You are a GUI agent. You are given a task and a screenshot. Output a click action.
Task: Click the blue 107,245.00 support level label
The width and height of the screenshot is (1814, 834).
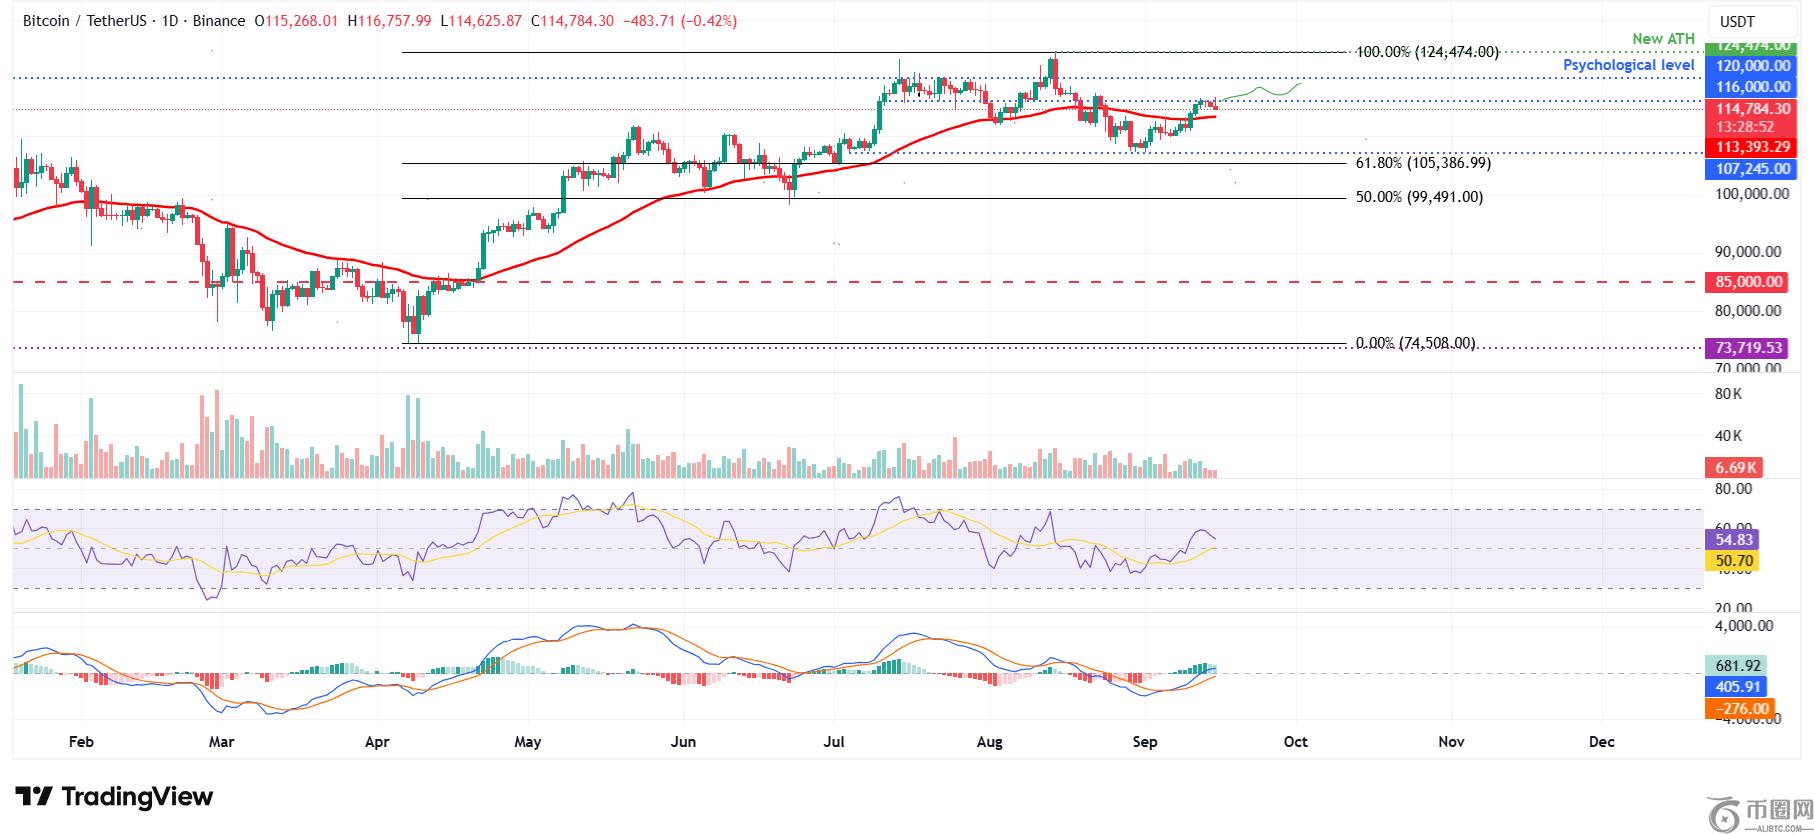pyautogui.click(x=1746, y=170)
